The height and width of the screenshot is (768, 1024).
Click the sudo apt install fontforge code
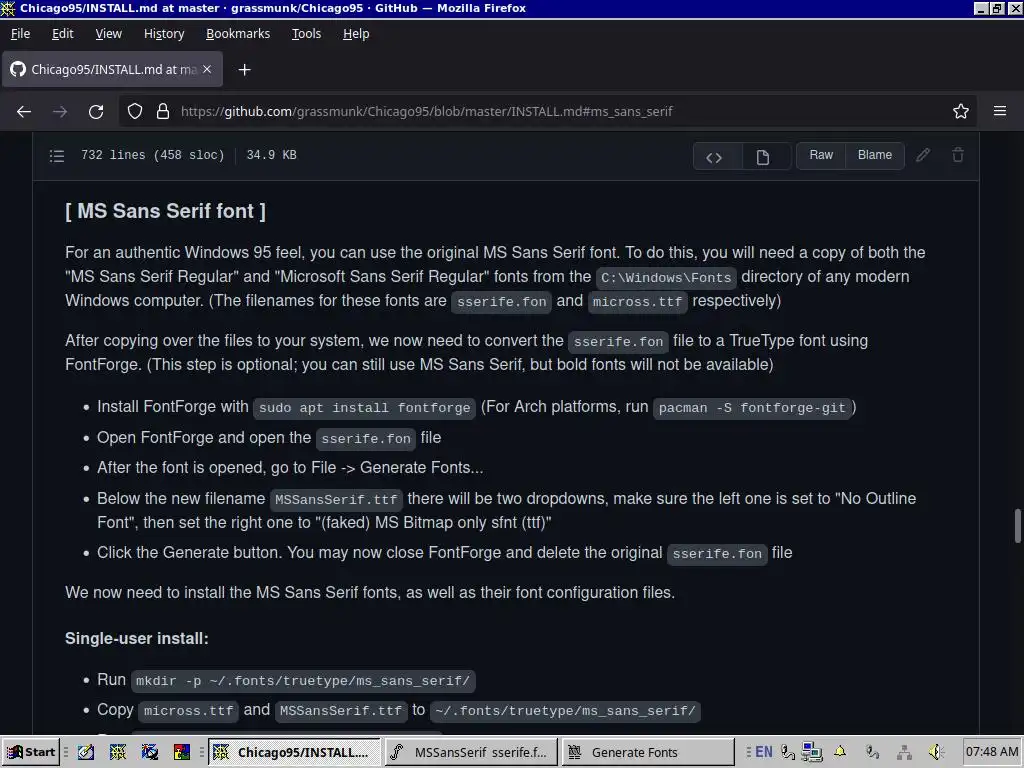pyautogui.click(x=364, y=408)
